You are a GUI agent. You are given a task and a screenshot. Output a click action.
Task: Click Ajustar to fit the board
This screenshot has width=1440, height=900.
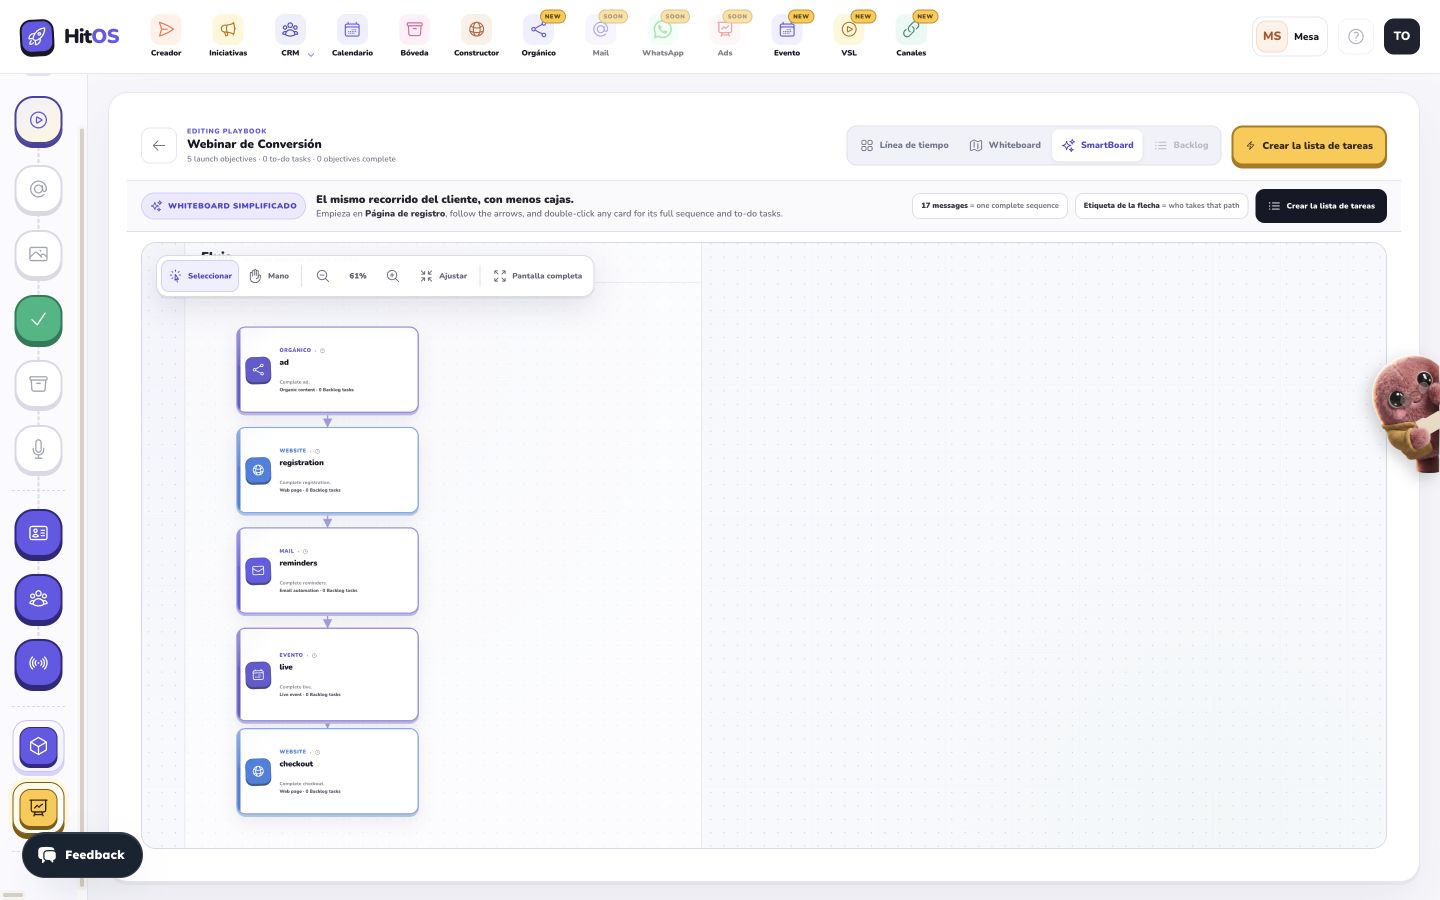pyautogui.click(x=444, y=276)
